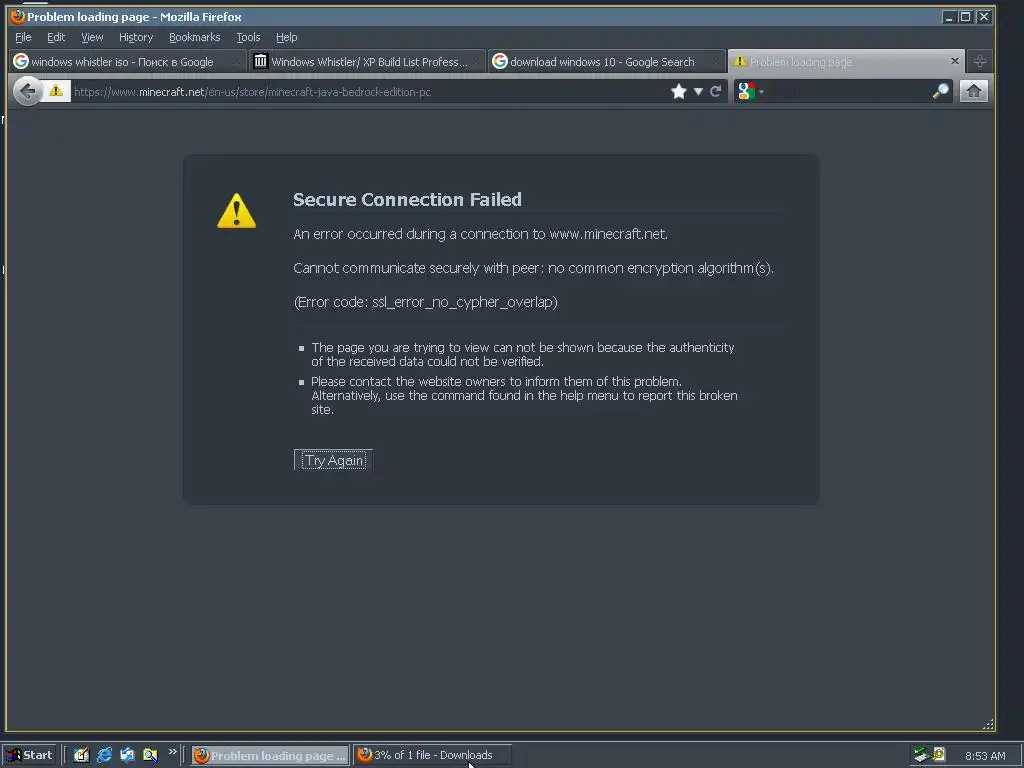Open the URL history dropdown arrow

pos(698,91)
